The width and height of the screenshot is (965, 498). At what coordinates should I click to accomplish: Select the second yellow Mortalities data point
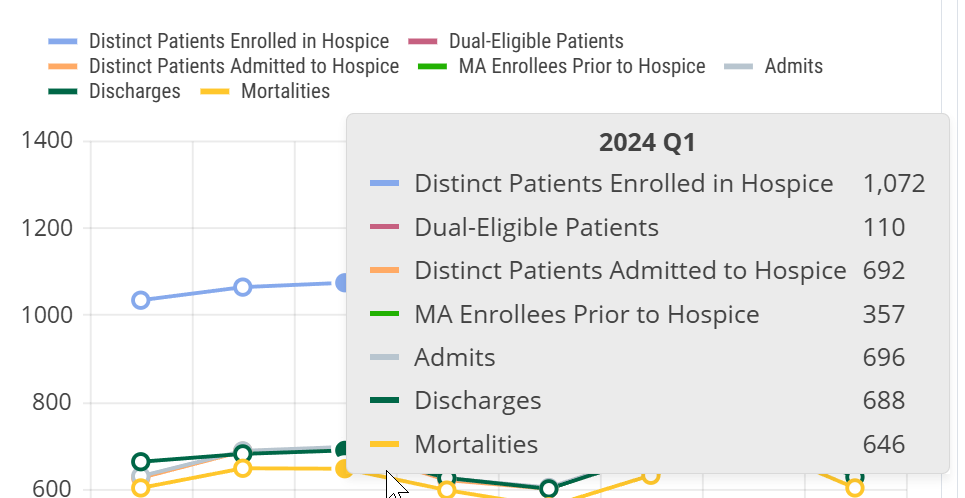click(x=242, y=468)
